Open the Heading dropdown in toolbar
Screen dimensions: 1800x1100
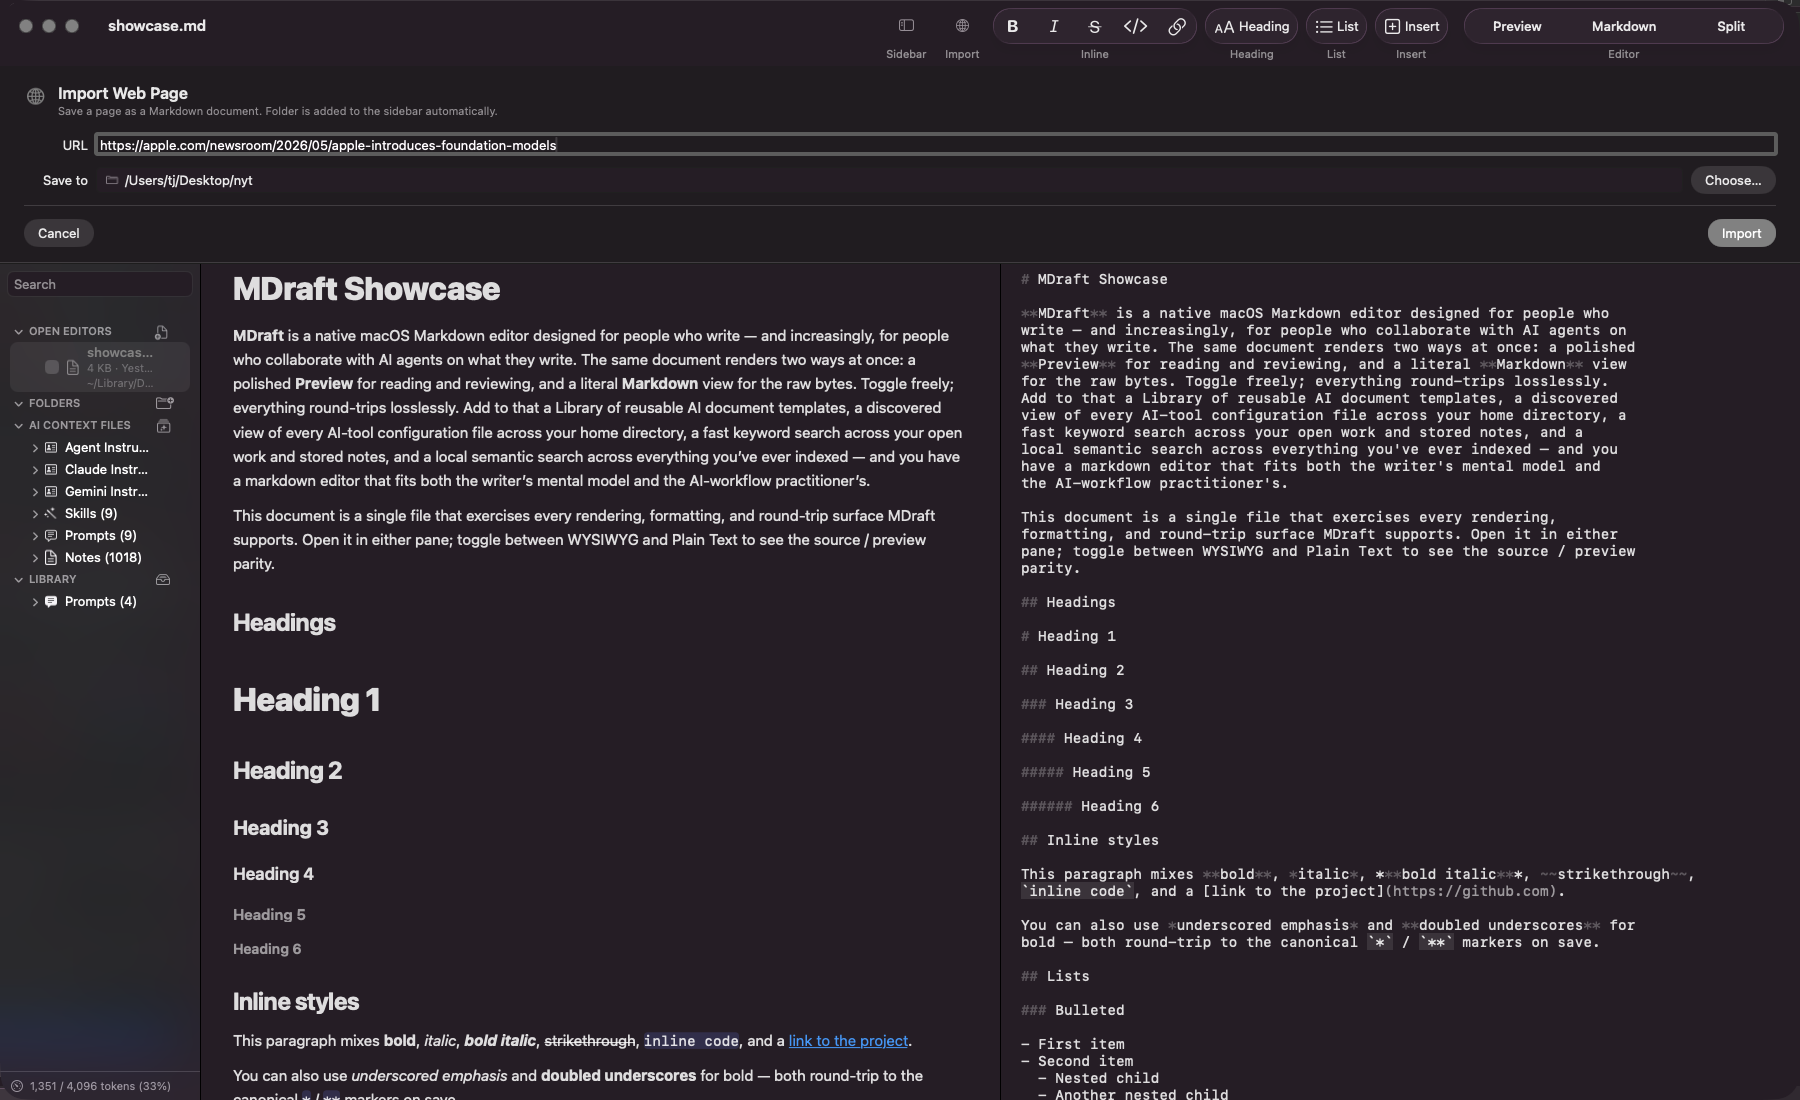(x=1251, y=27)
